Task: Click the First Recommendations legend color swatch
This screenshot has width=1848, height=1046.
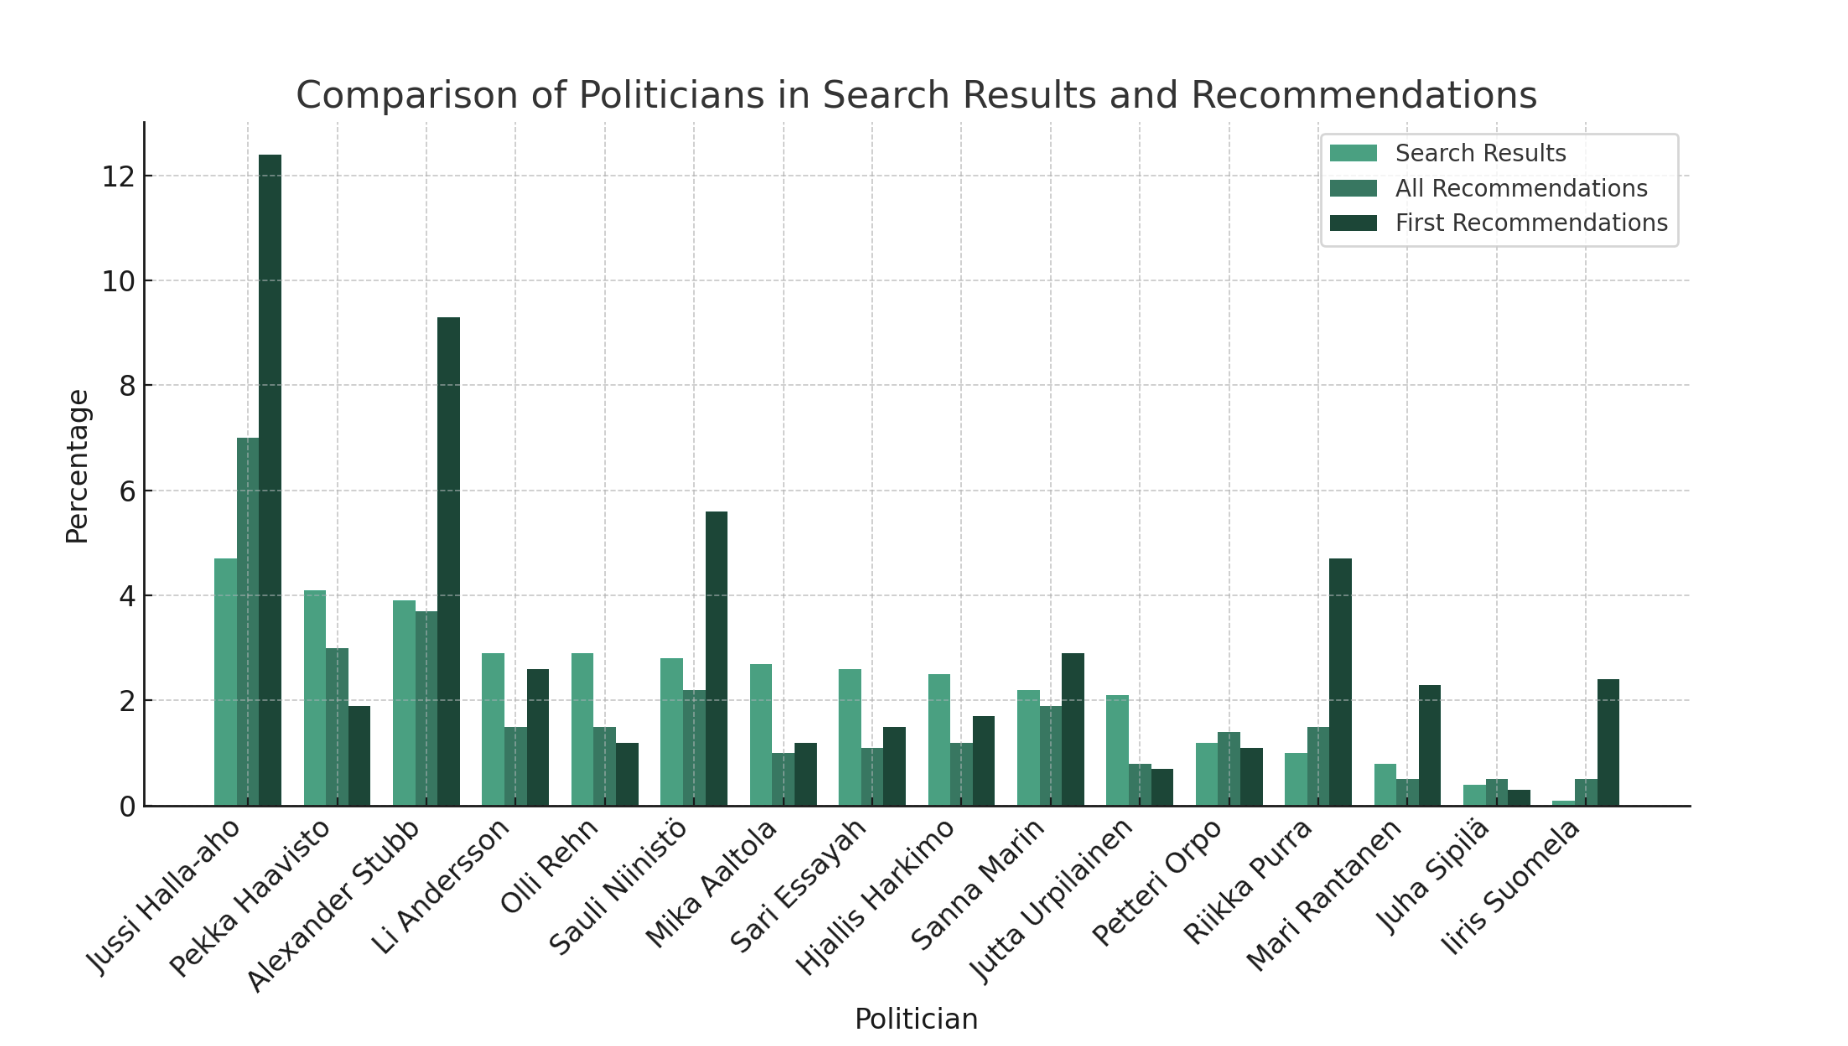Action: [x=1353, y=222]
